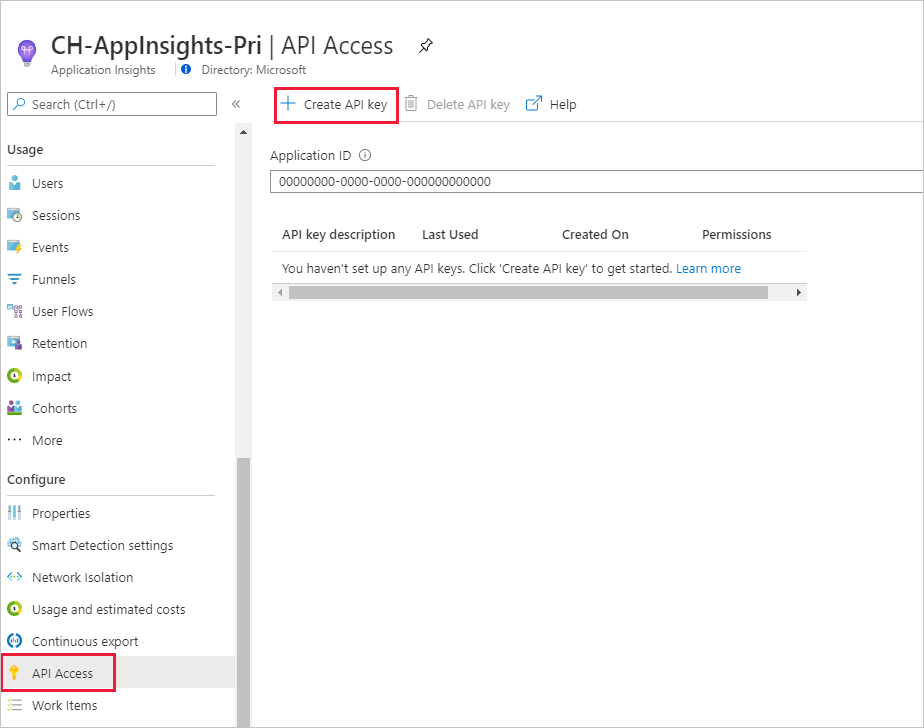Click the horizontal scrollbar left arrow
The width and height of the screenshot is (924, 728).
280,292
